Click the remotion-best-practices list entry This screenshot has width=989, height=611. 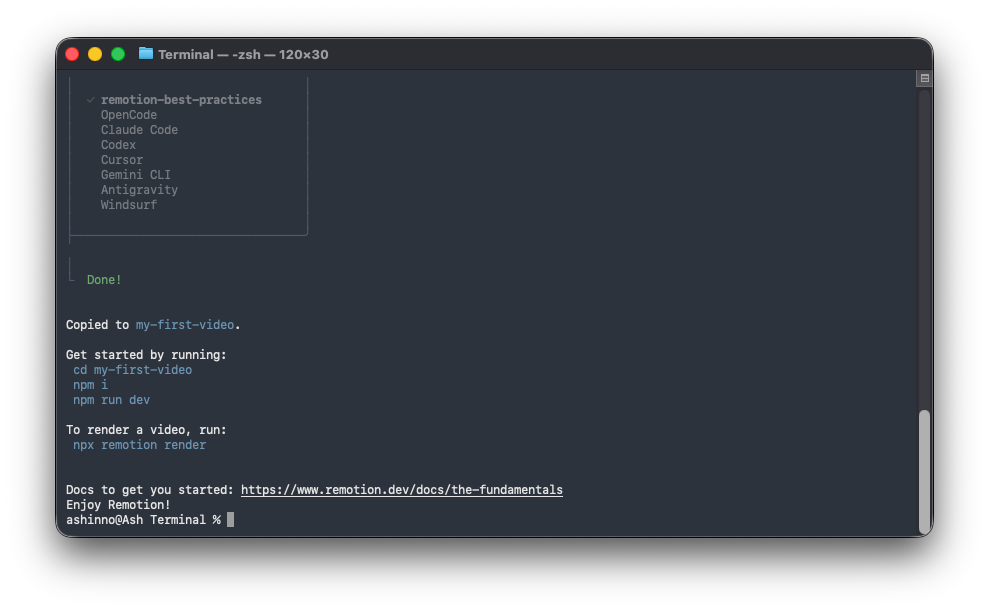pyautogui.click(x=181, y=100)
